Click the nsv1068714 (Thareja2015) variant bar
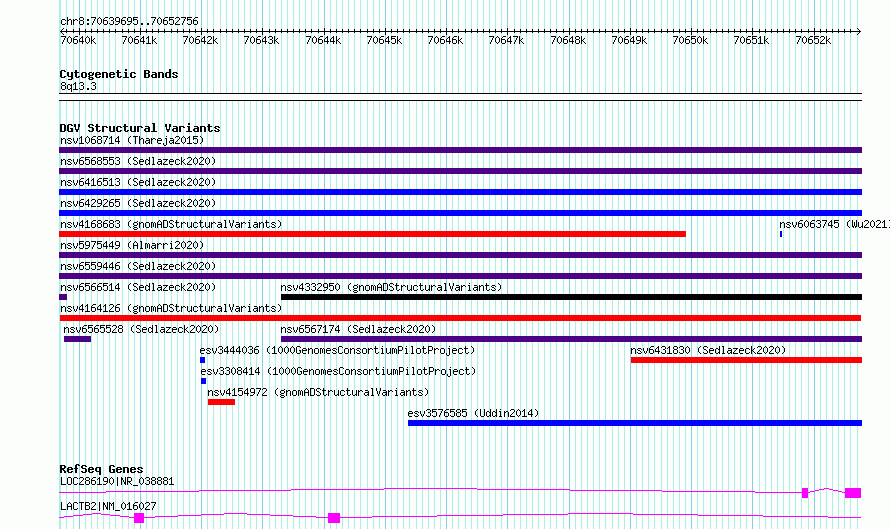The image size is (890, 529). pyautogui.click(x=460, y=150)
